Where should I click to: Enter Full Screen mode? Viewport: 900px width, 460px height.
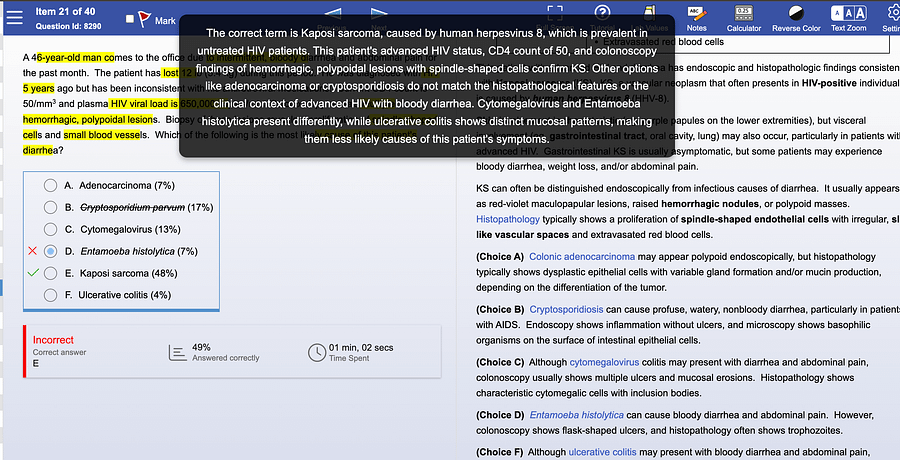(554, 14)
